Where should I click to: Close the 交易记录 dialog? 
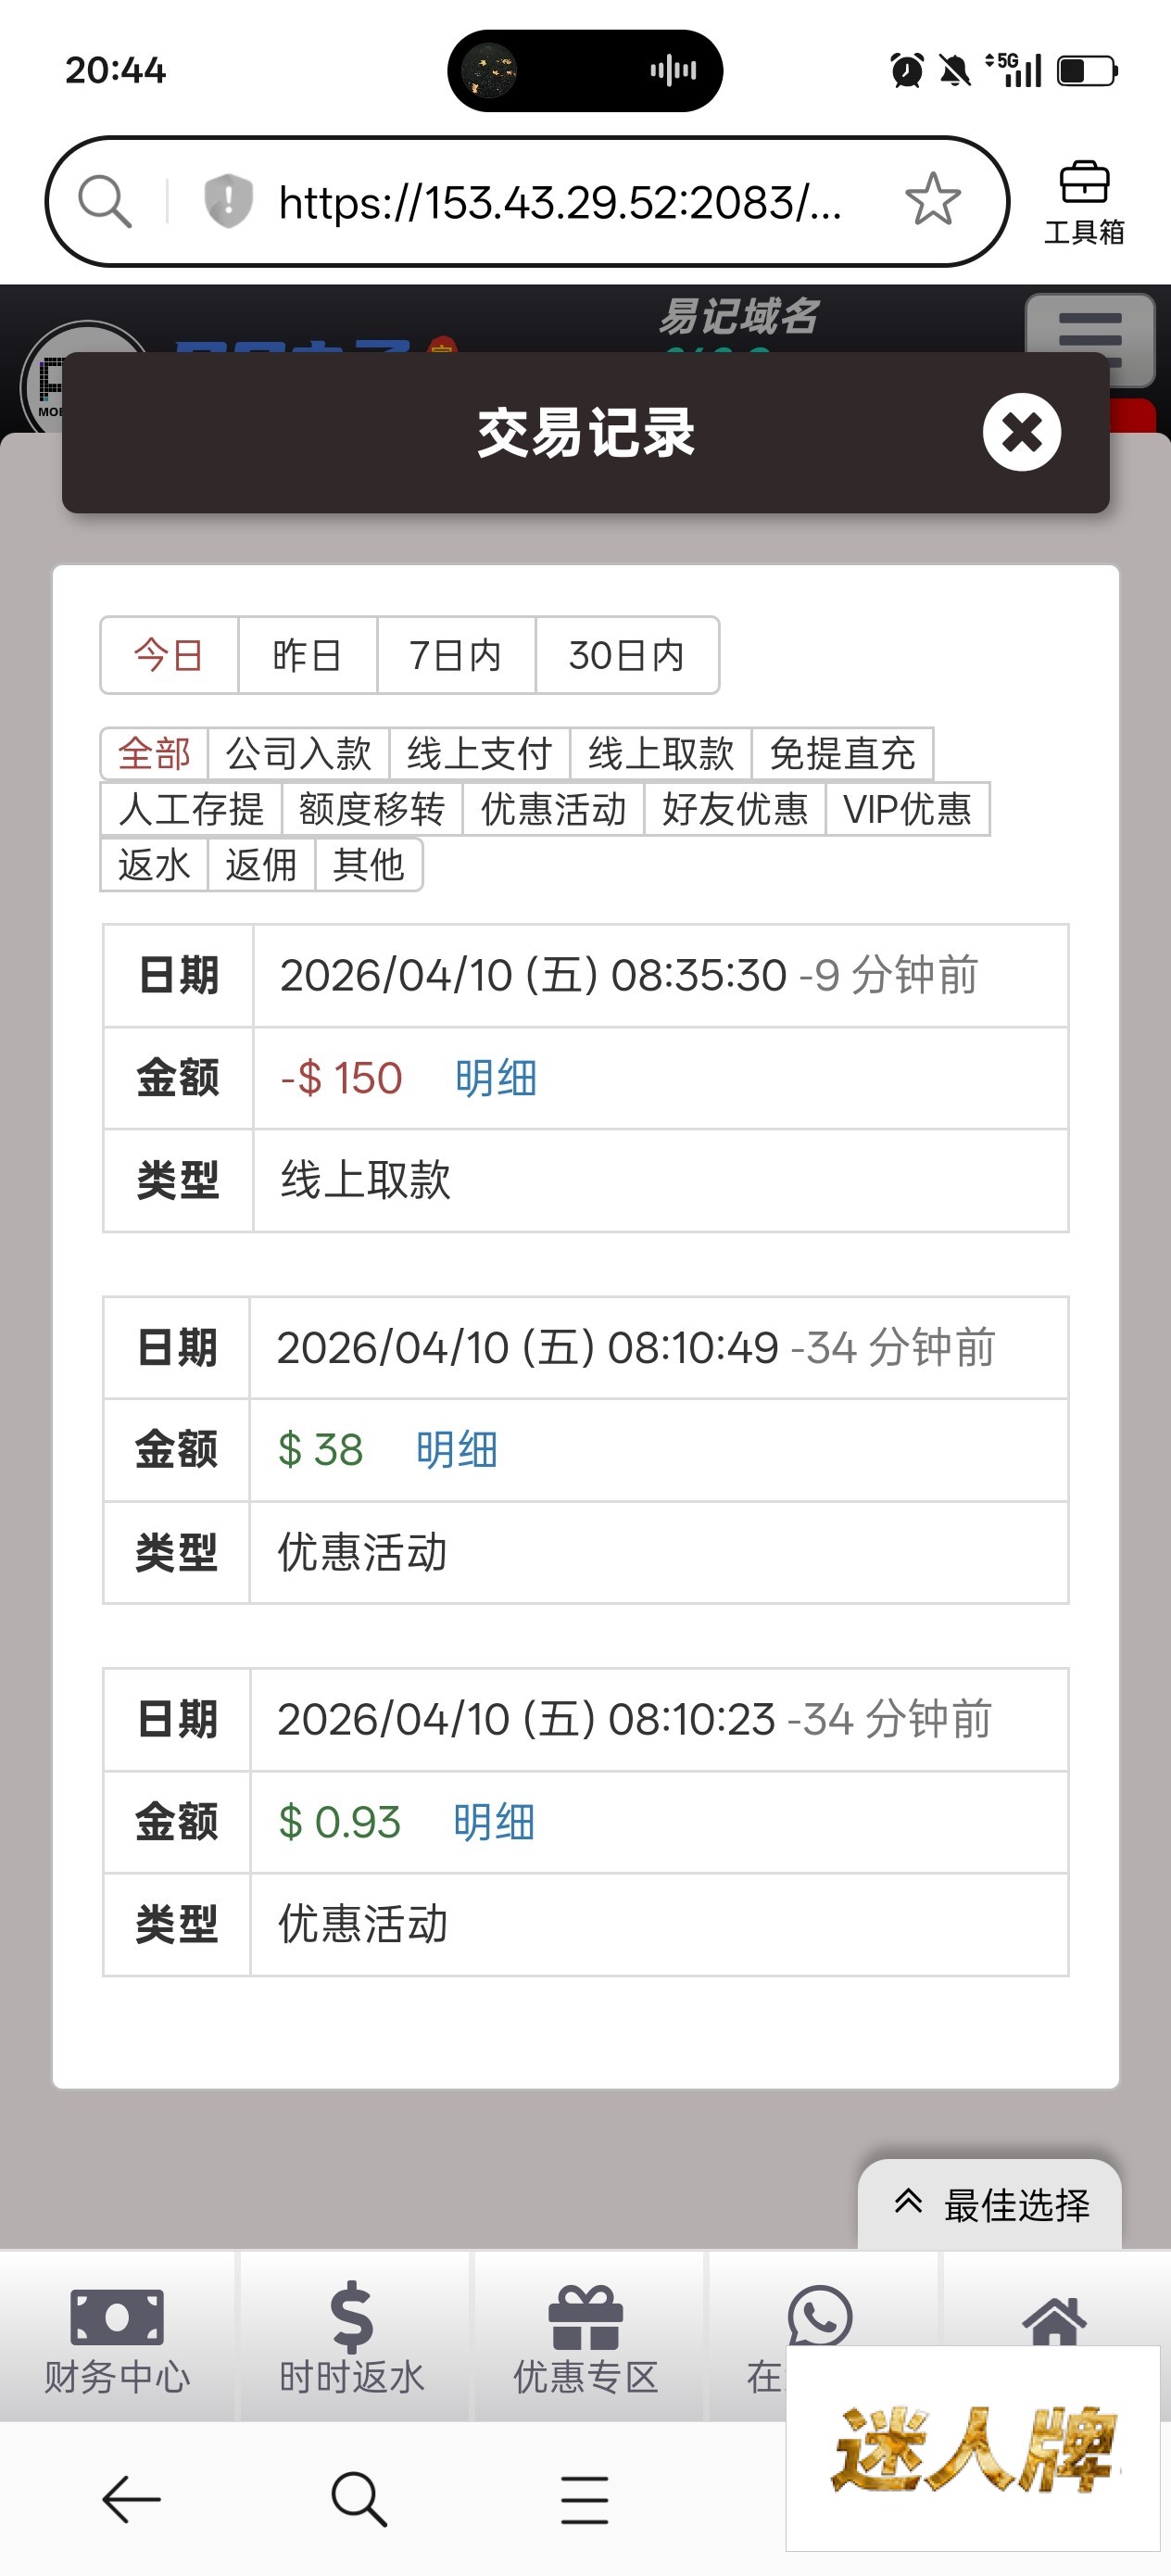(x=1021, y=433)
